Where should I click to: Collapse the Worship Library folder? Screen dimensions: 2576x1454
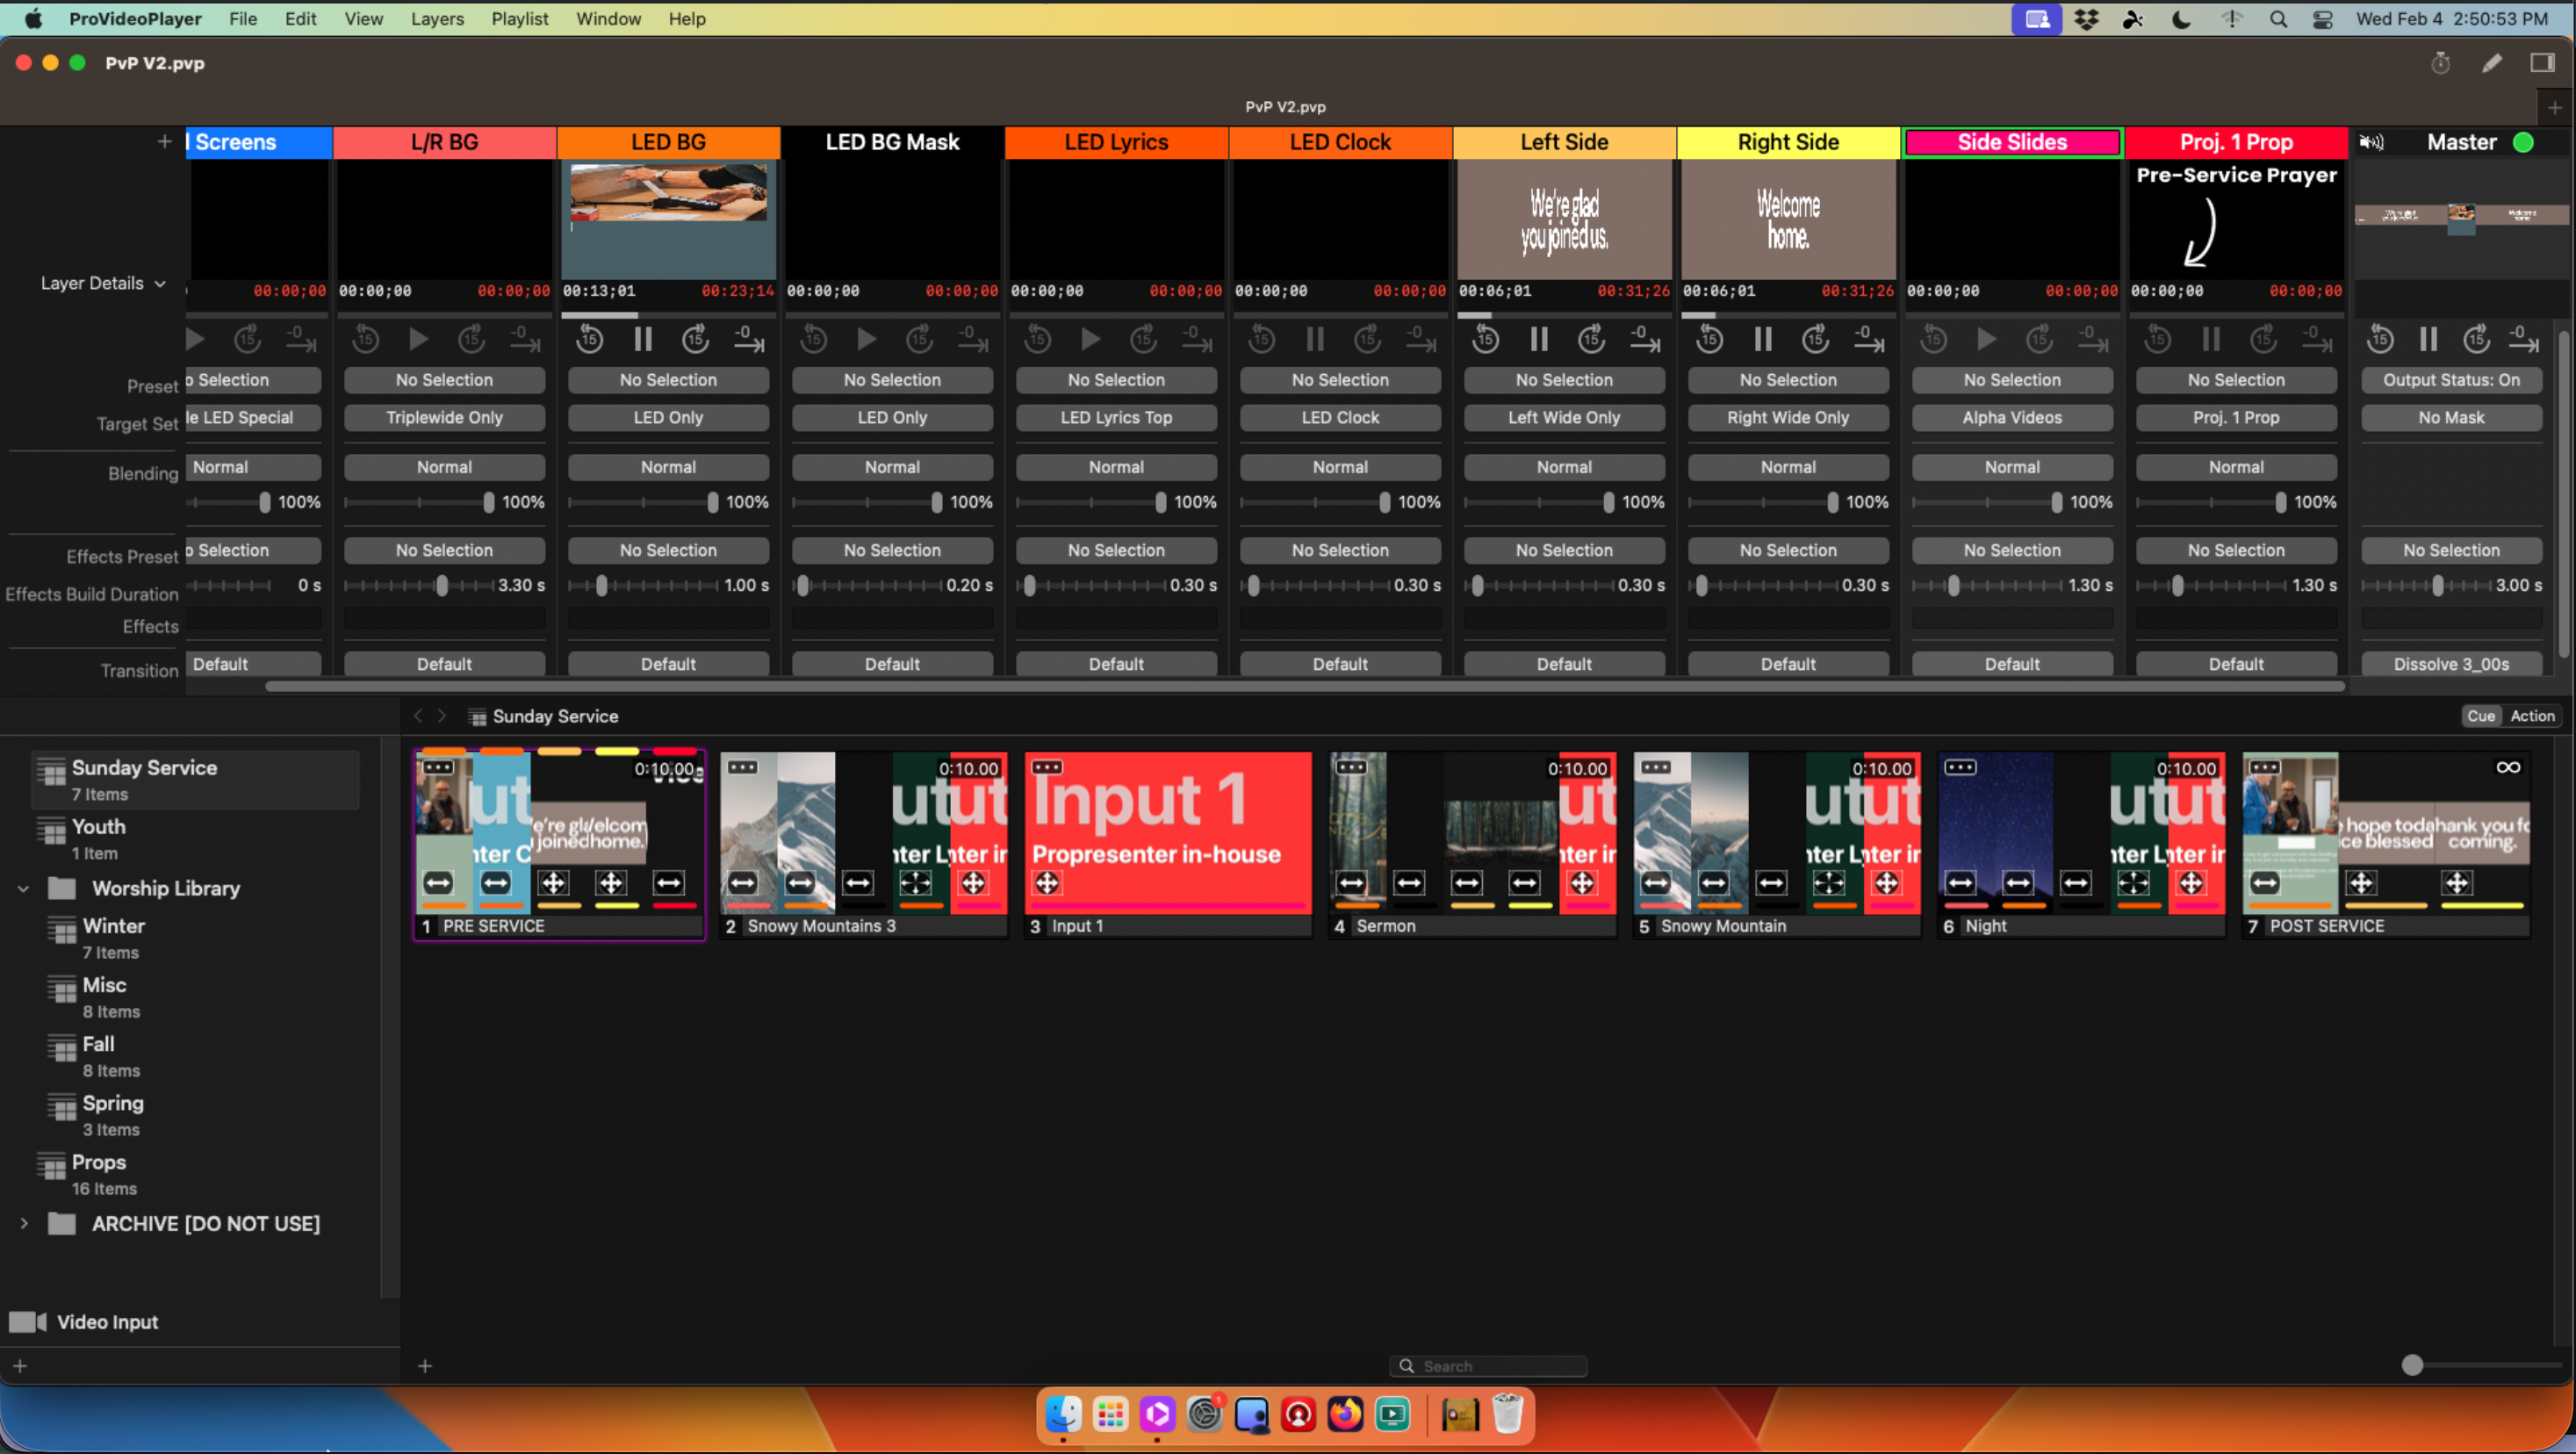point(23,888)
